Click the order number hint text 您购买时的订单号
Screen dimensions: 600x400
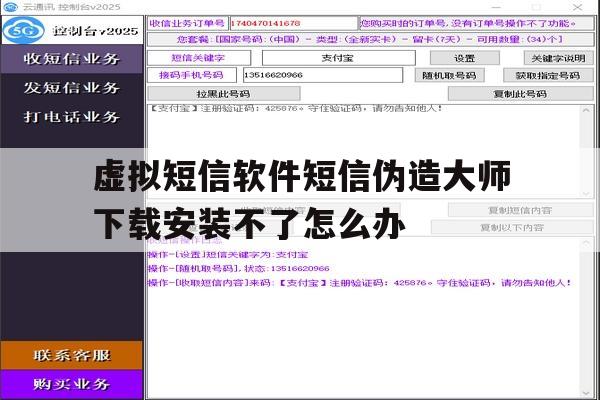pyautogui.click(x=476, y=23)
